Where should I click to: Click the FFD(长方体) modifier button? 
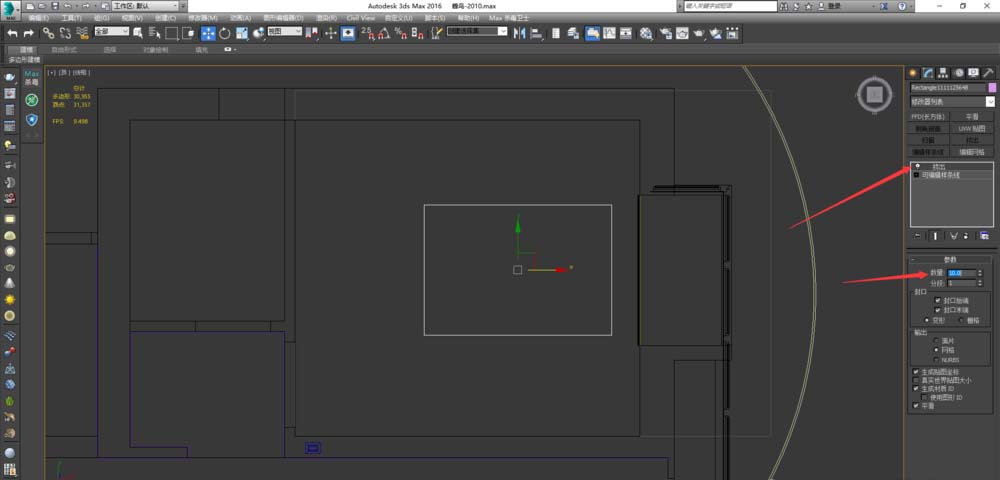click(929, 117)
